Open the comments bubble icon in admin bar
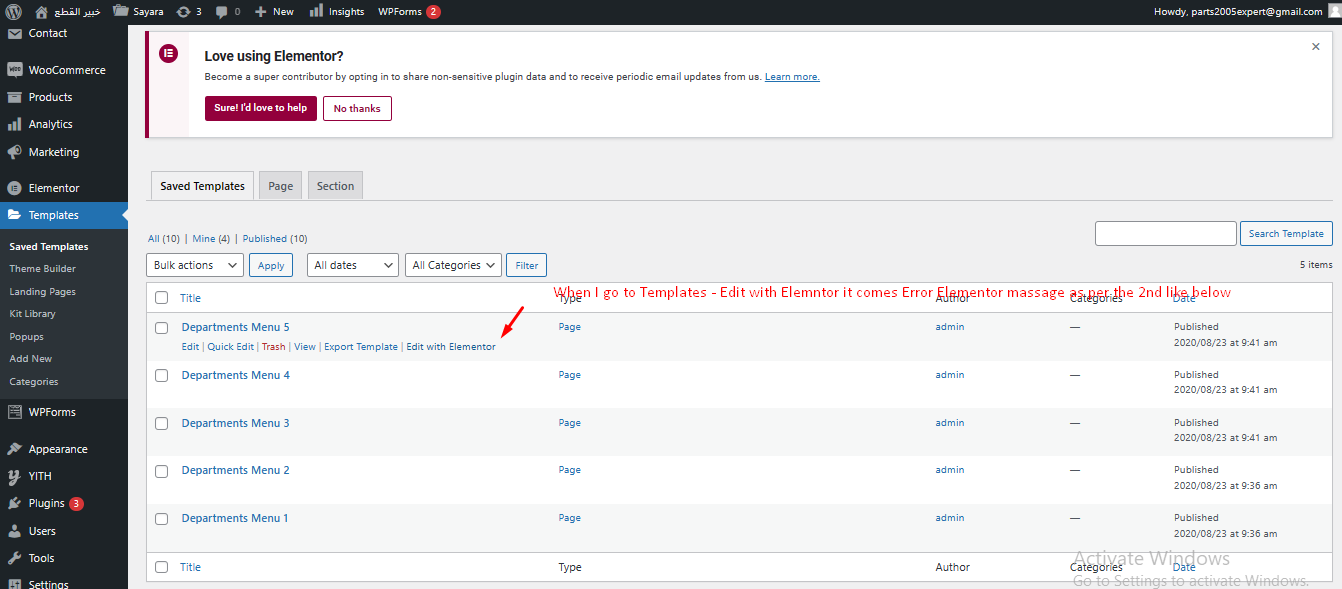This screenshot has width=1342, height=589. (222, 12)
